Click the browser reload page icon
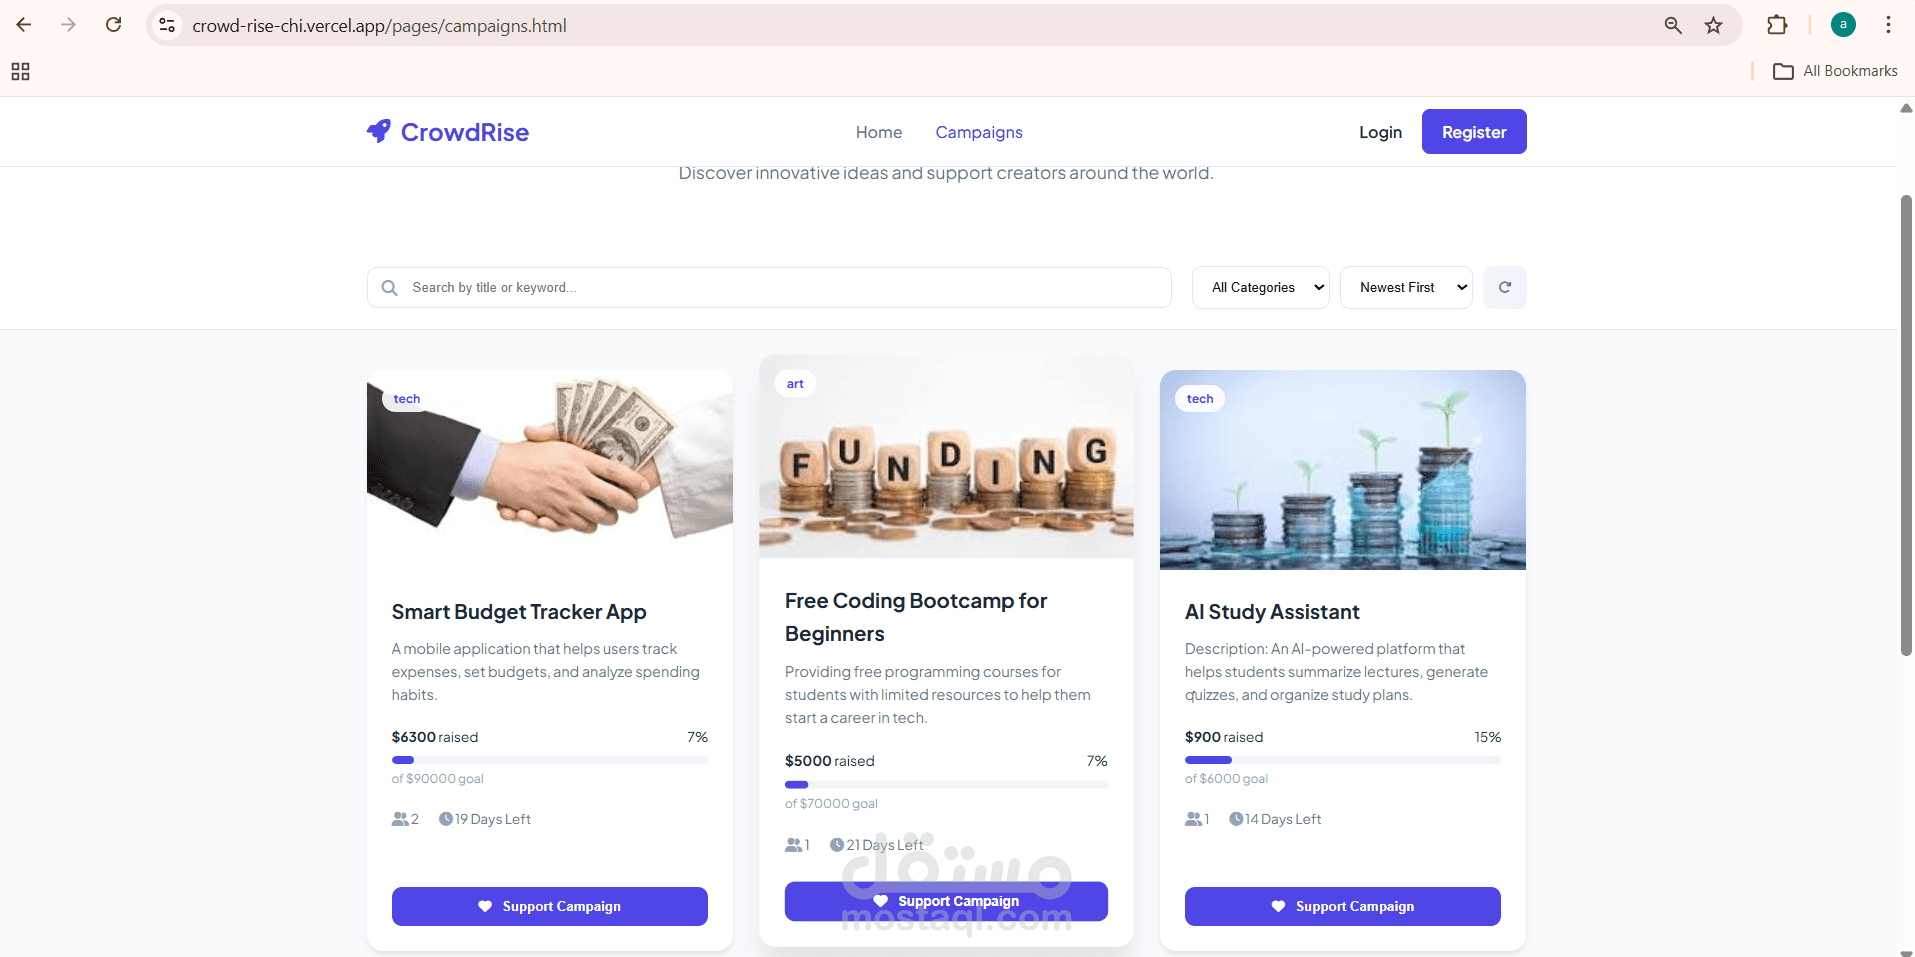 (114, 25)
